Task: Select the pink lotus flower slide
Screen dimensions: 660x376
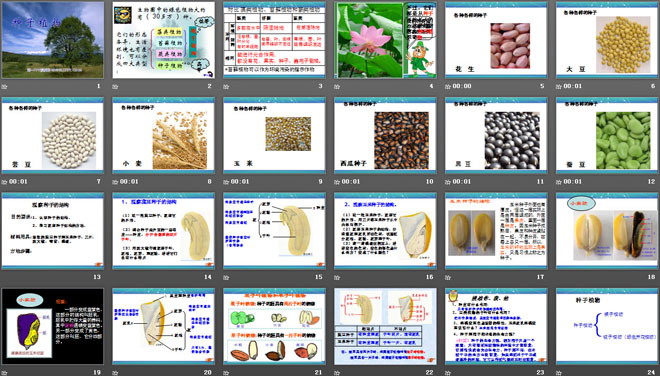Action: [386, 40]
